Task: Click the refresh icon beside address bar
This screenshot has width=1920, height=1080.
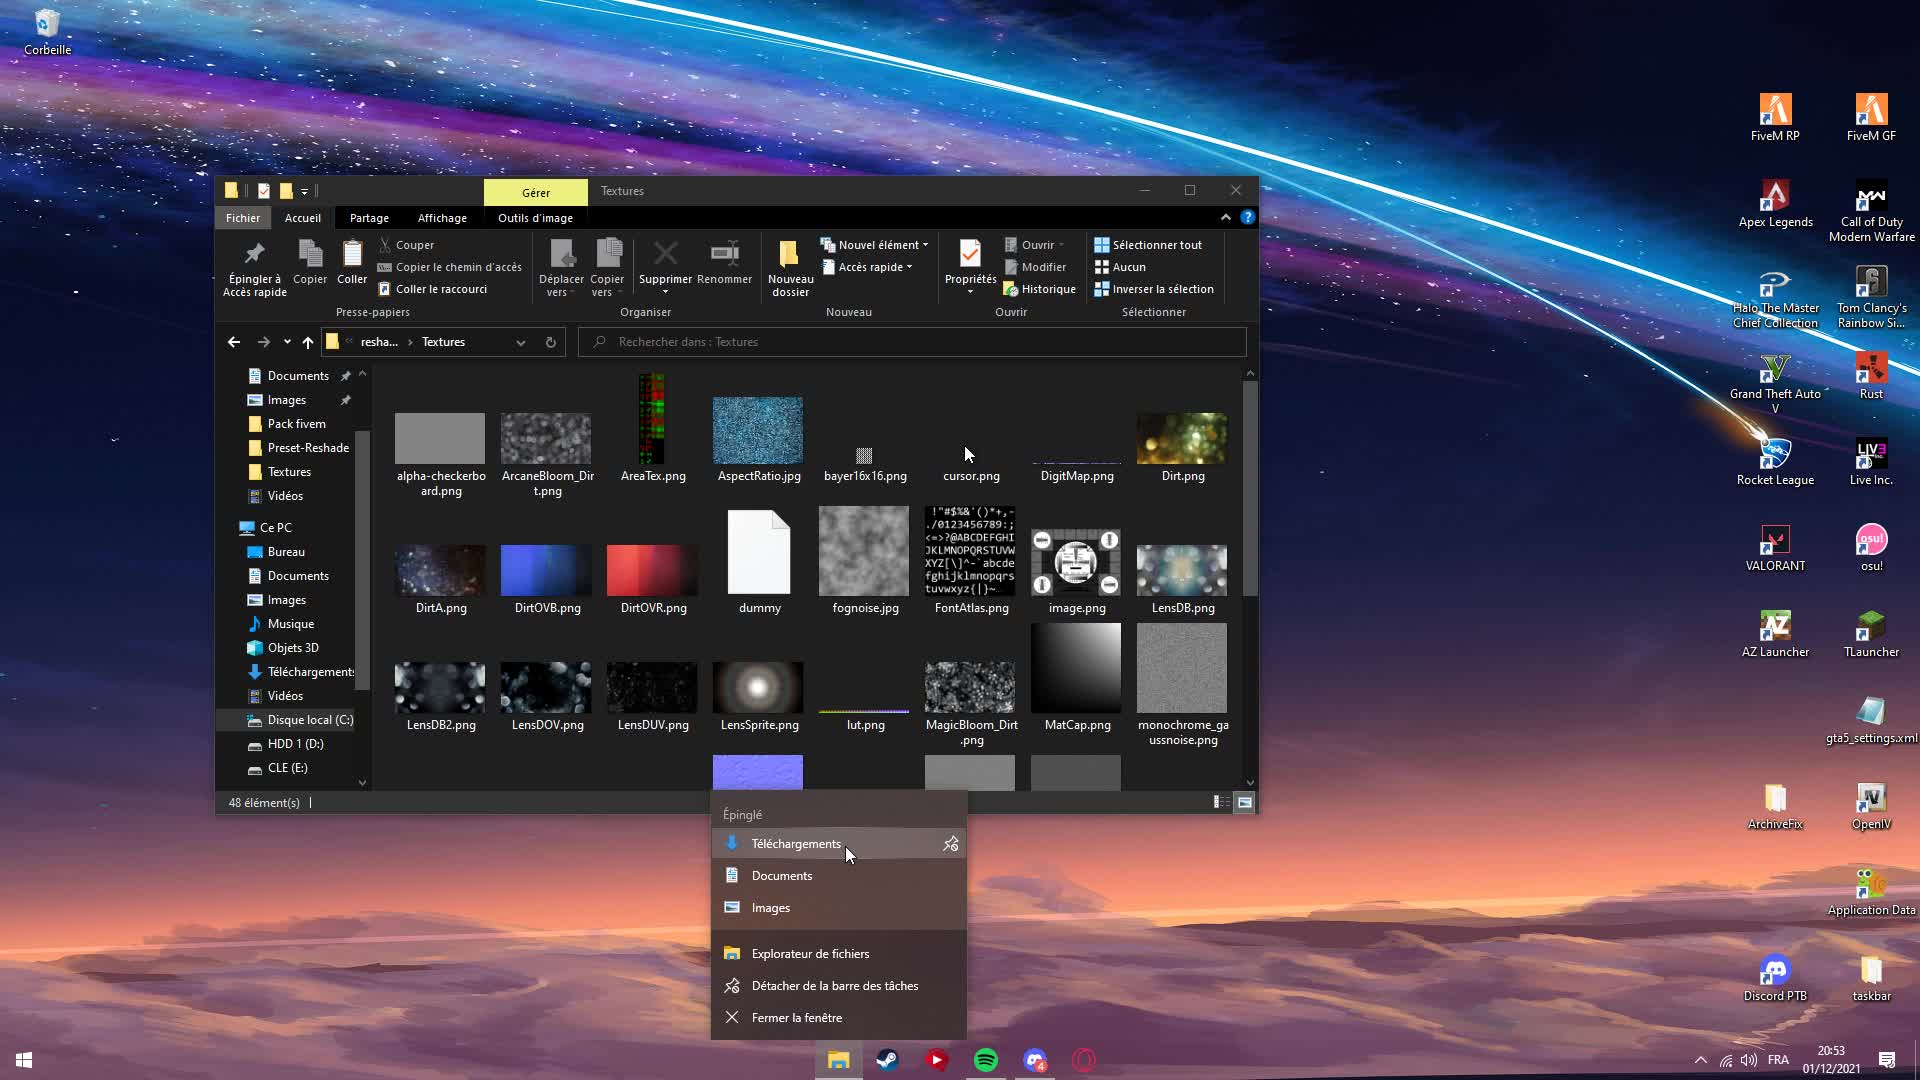Action: pos(550,342)
